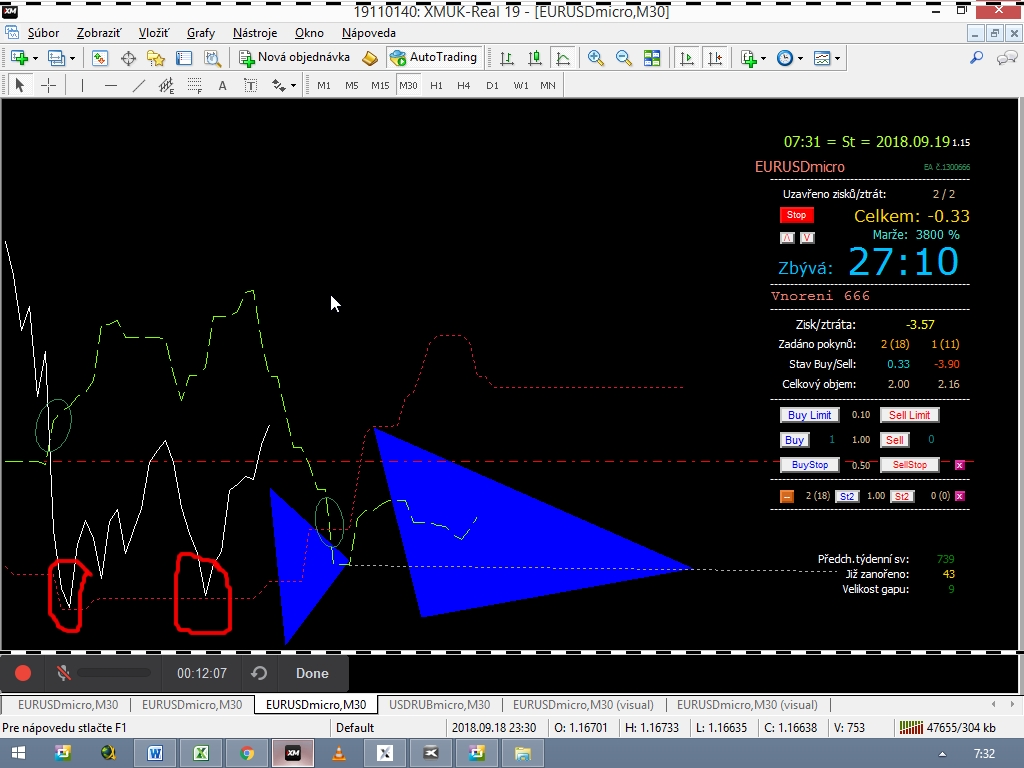Switch chart to candlestick mode

pyautogui.click(x=535, y=58)
